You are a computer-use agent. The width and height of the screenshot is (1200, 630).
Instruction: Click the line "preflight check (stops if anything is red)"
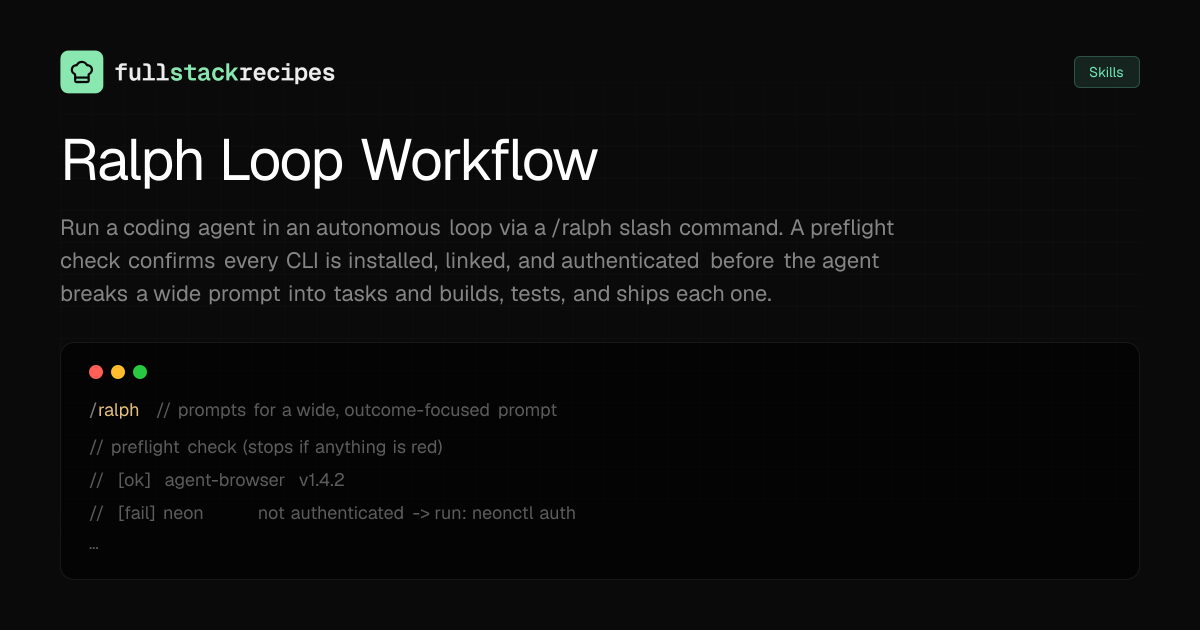(x=266, y=447)
